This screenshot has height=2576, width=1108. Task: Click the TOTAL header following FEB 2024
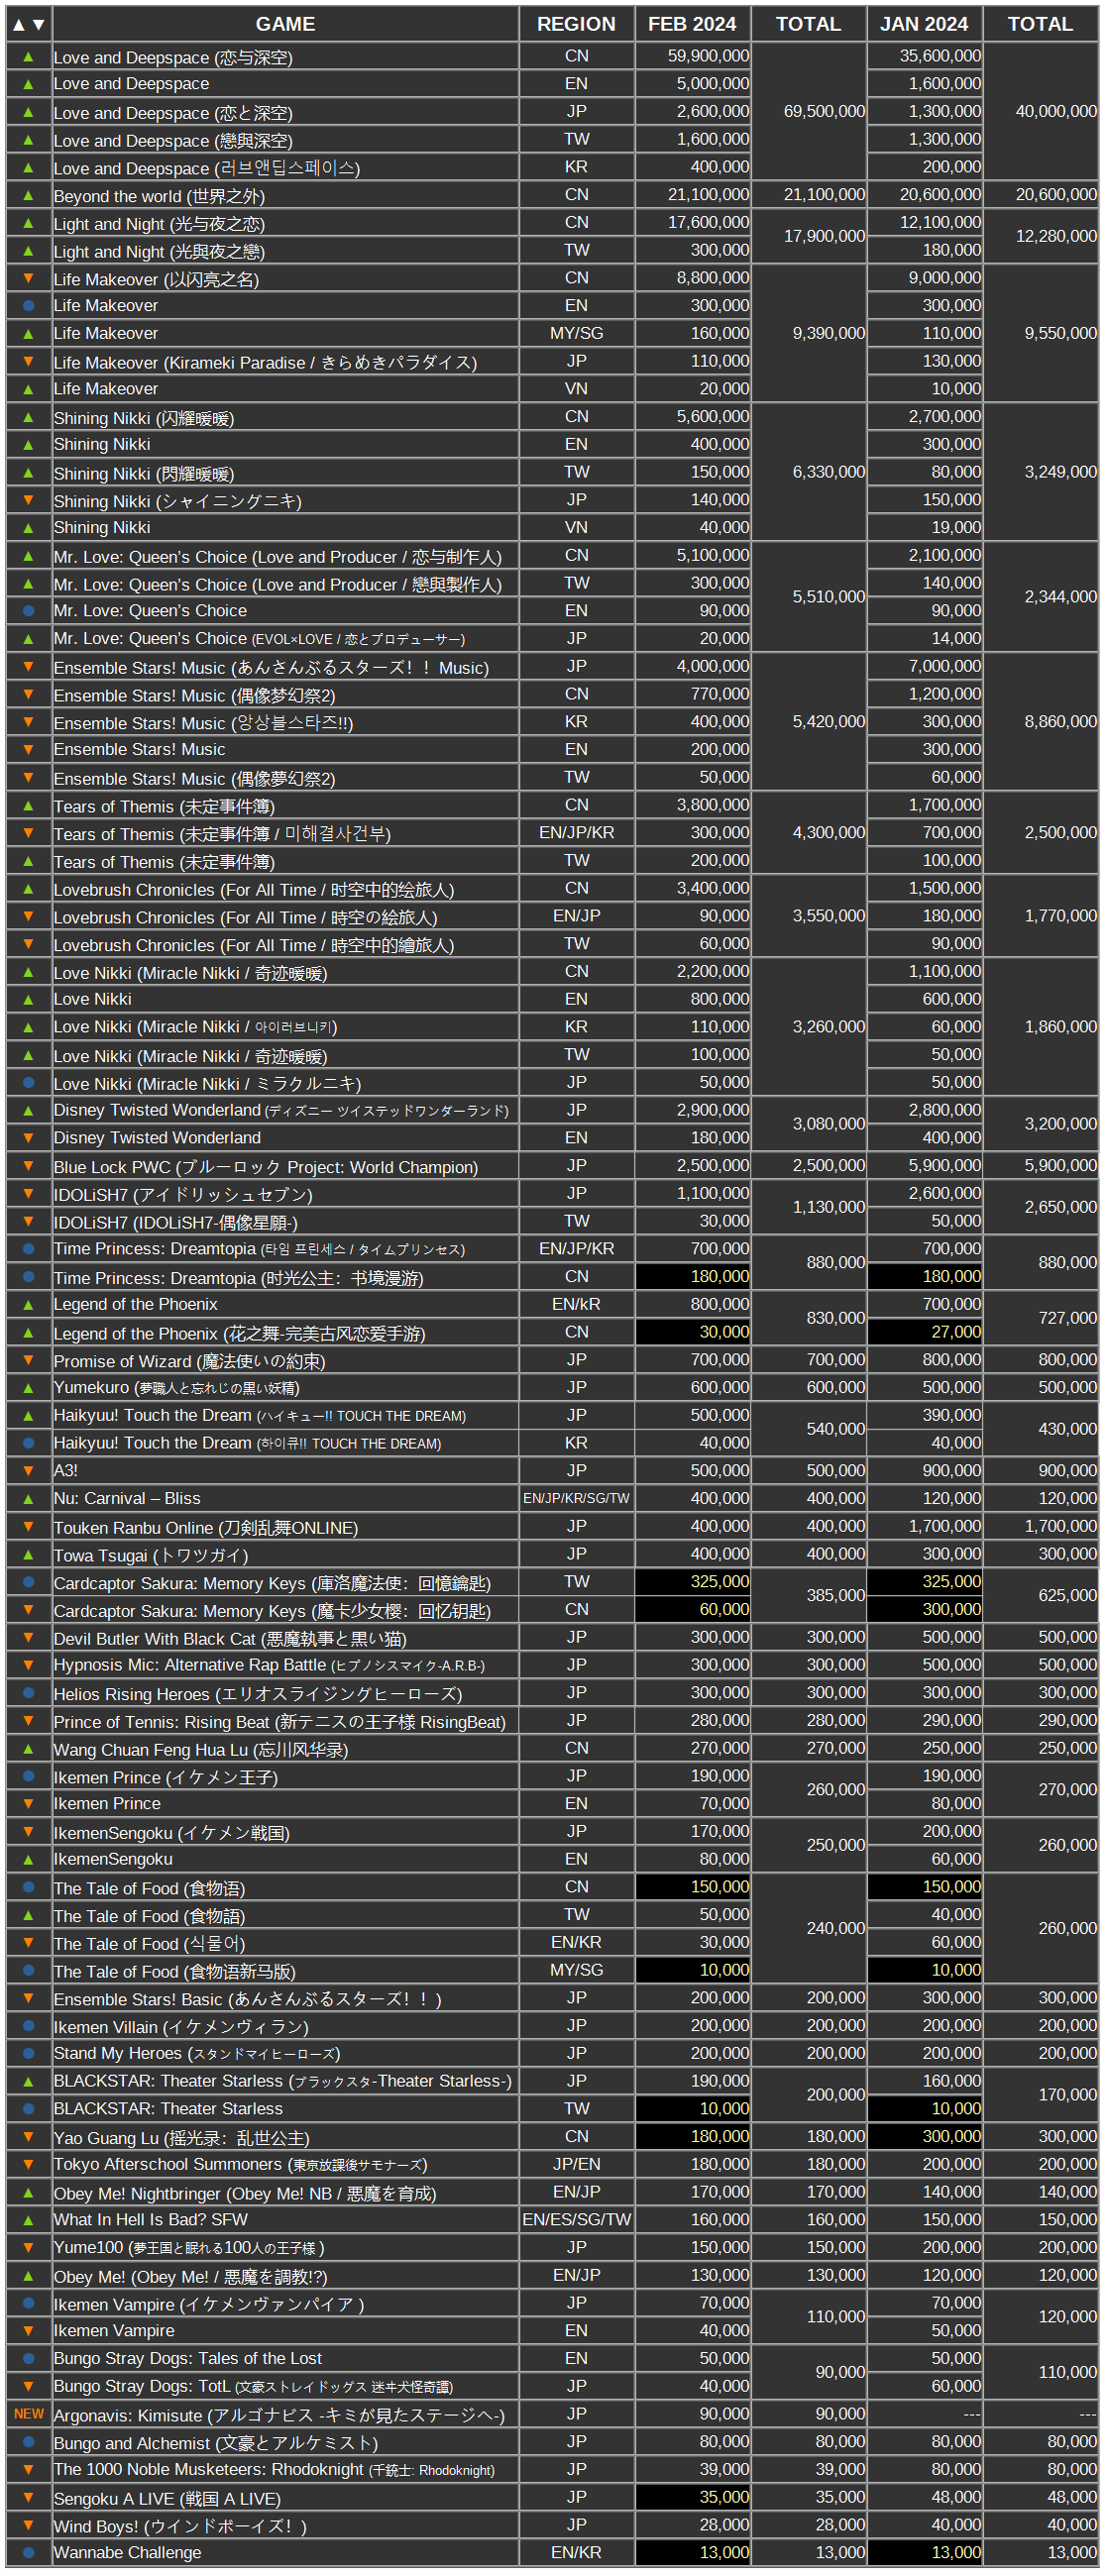click(808, 24)
